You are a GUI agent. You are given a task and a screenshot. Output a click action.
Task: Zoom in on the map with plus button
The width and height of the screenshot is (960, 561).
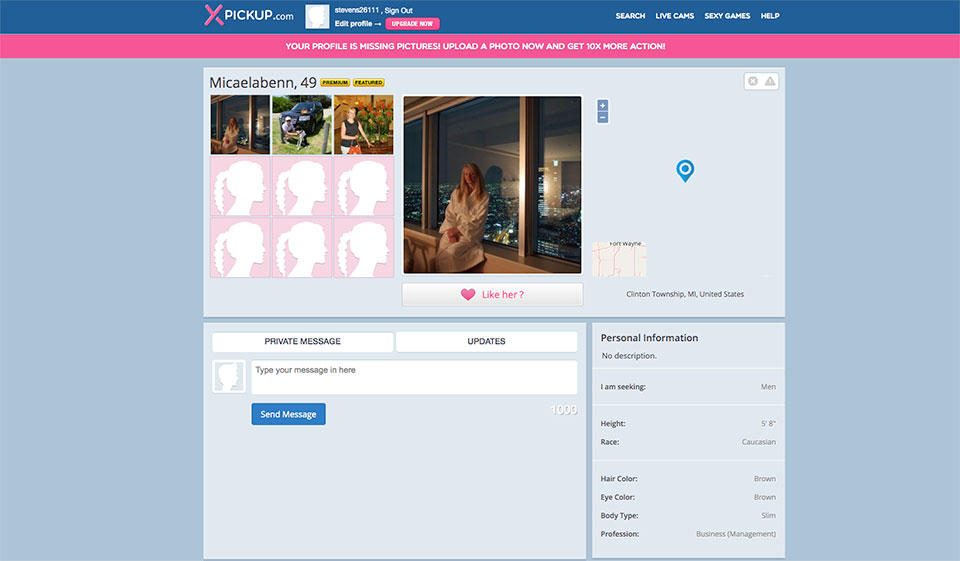point(602,105)
